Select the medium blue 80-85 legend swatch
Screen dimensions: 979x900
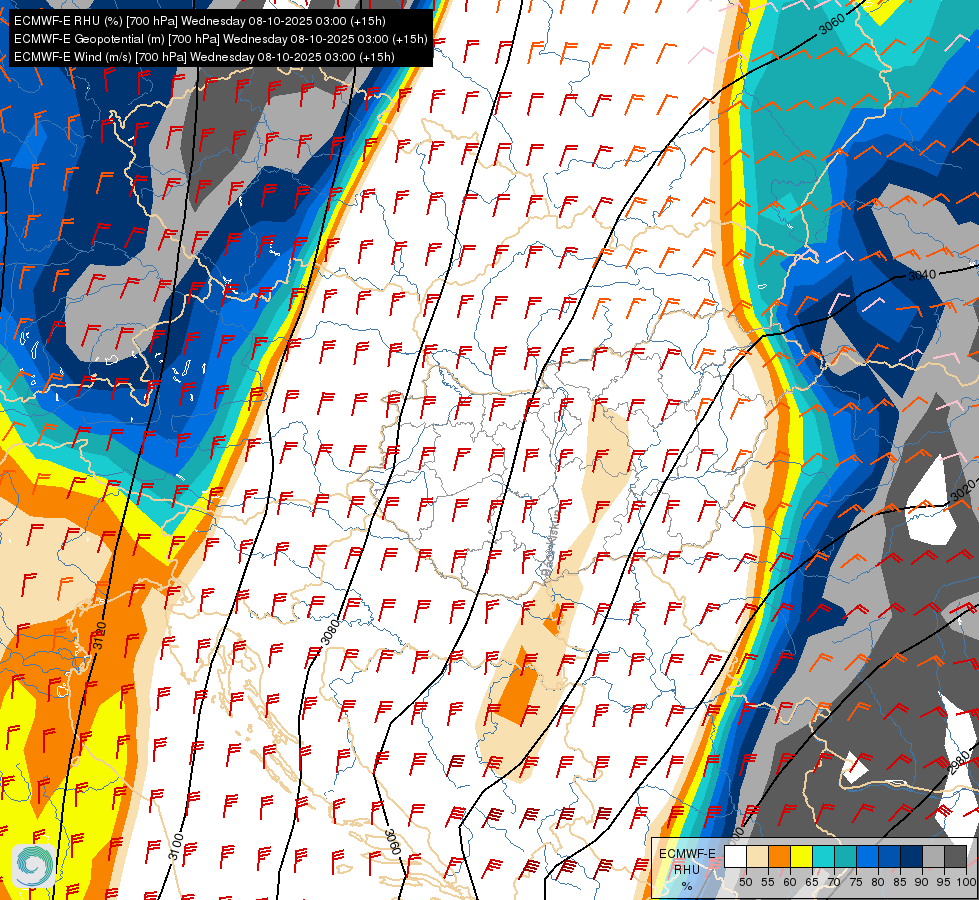pyautogui.click(x=890, y=856)
